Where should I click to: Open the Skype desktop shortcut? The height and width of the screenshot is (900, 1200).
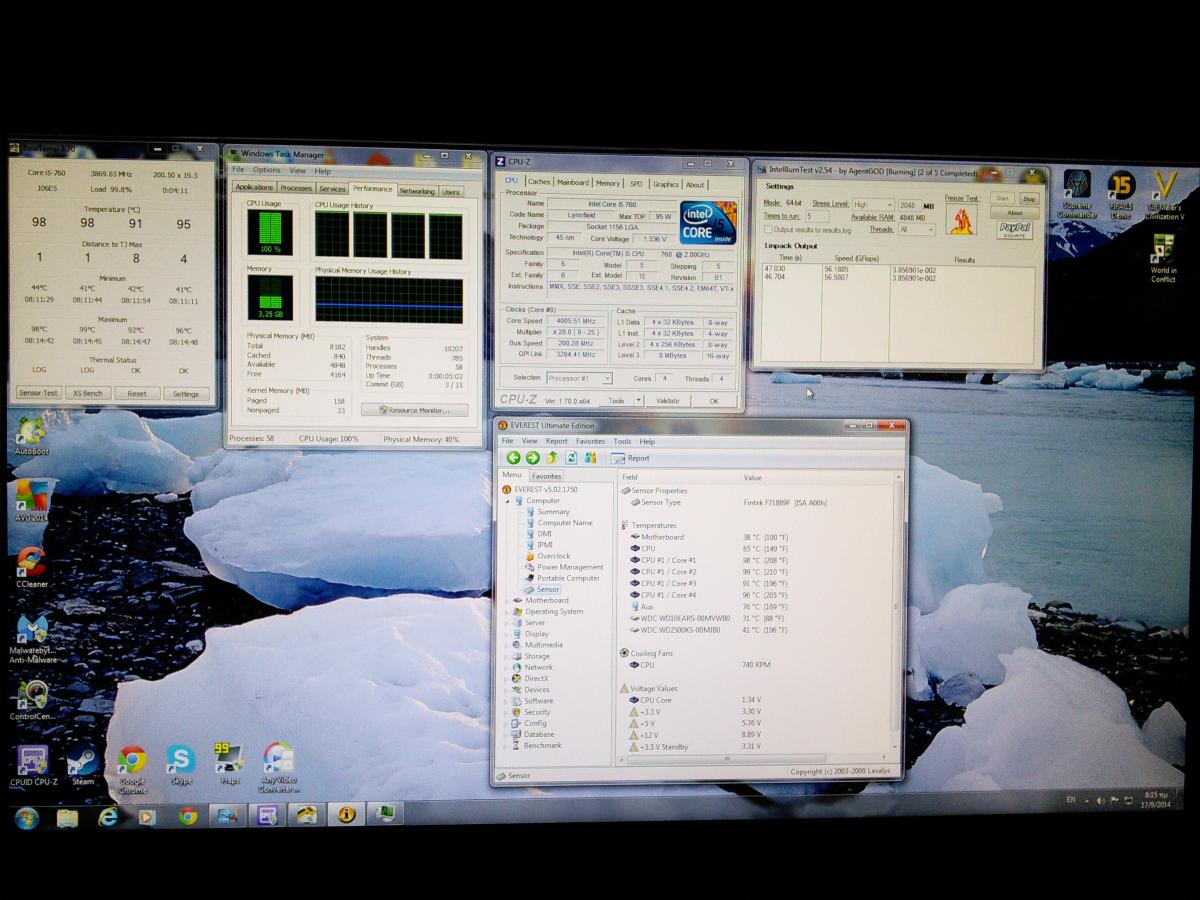click(x=181, y=765)
